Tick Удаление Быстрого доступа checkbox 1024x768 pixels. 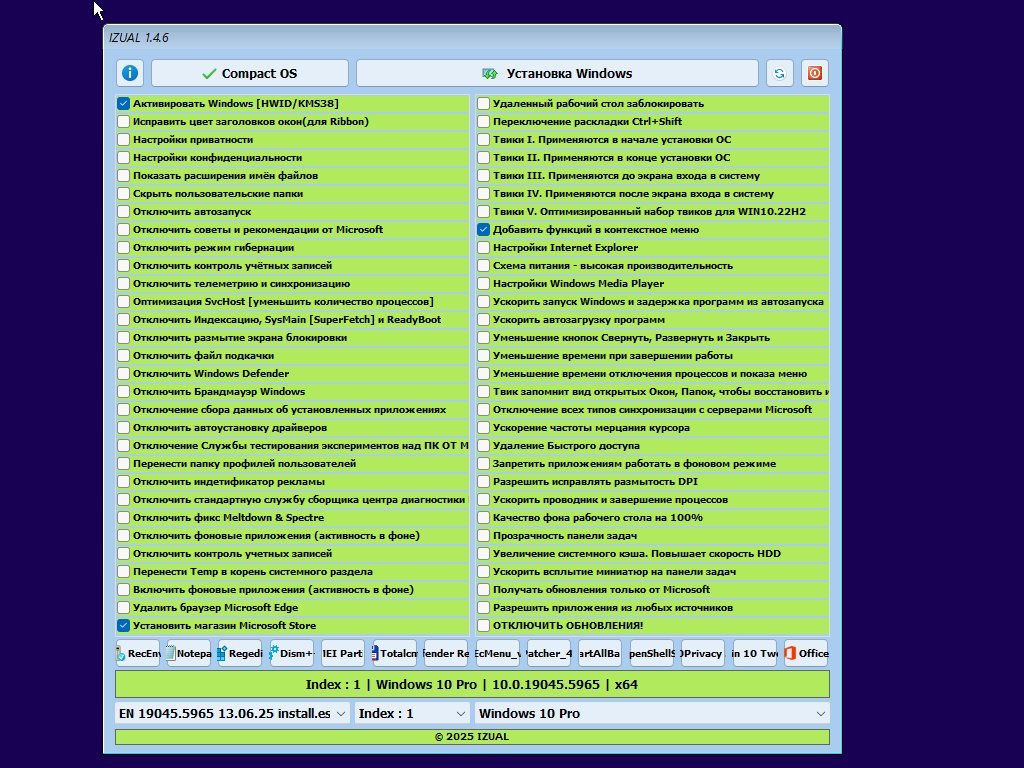tap(483, 445)
